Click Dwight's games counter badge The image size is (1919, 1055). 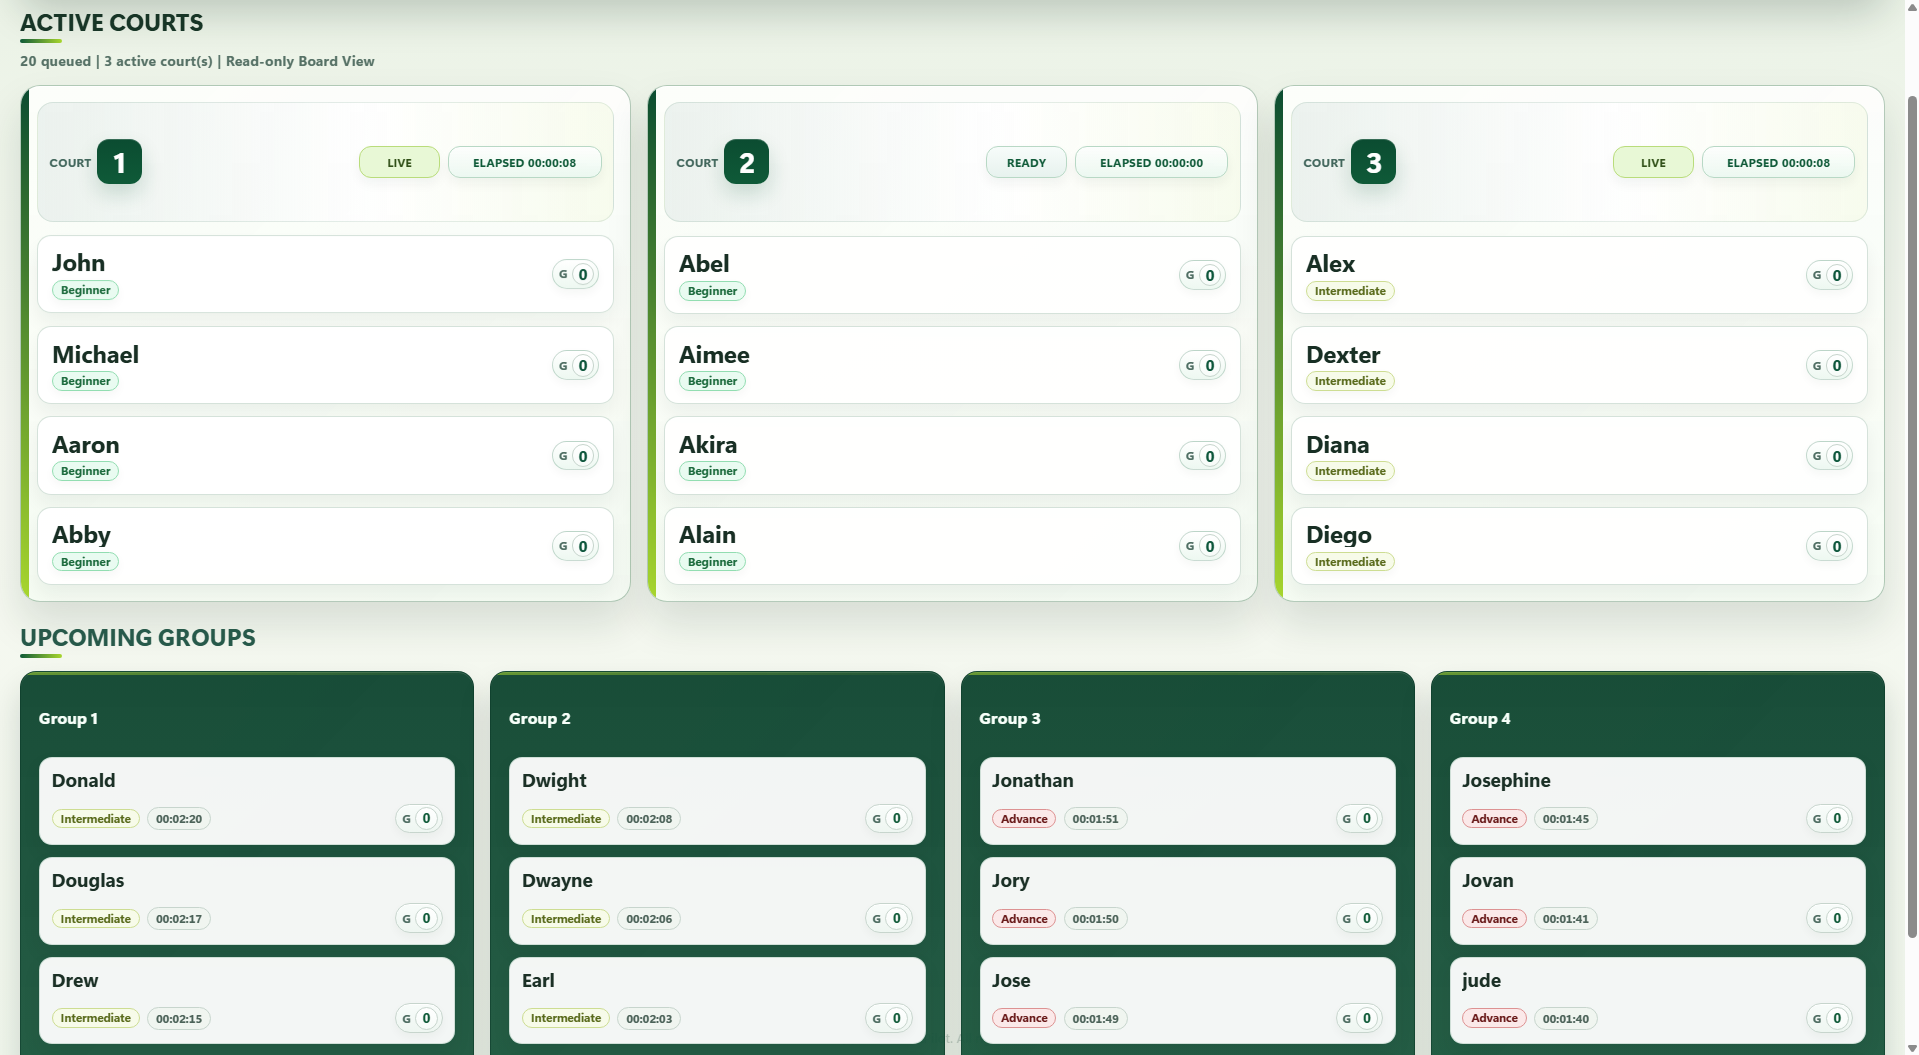point(888,818)
